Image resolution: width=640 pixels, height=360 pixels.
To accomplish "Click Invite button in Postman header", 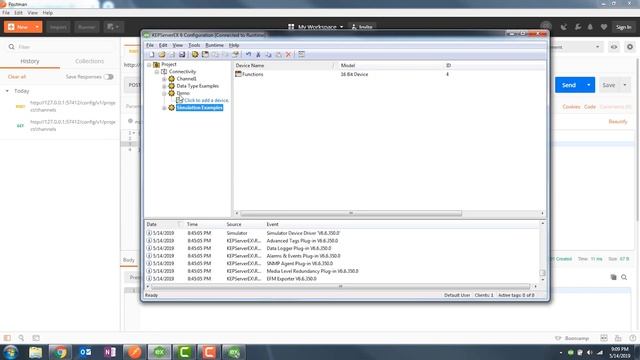I will [362, 27].
